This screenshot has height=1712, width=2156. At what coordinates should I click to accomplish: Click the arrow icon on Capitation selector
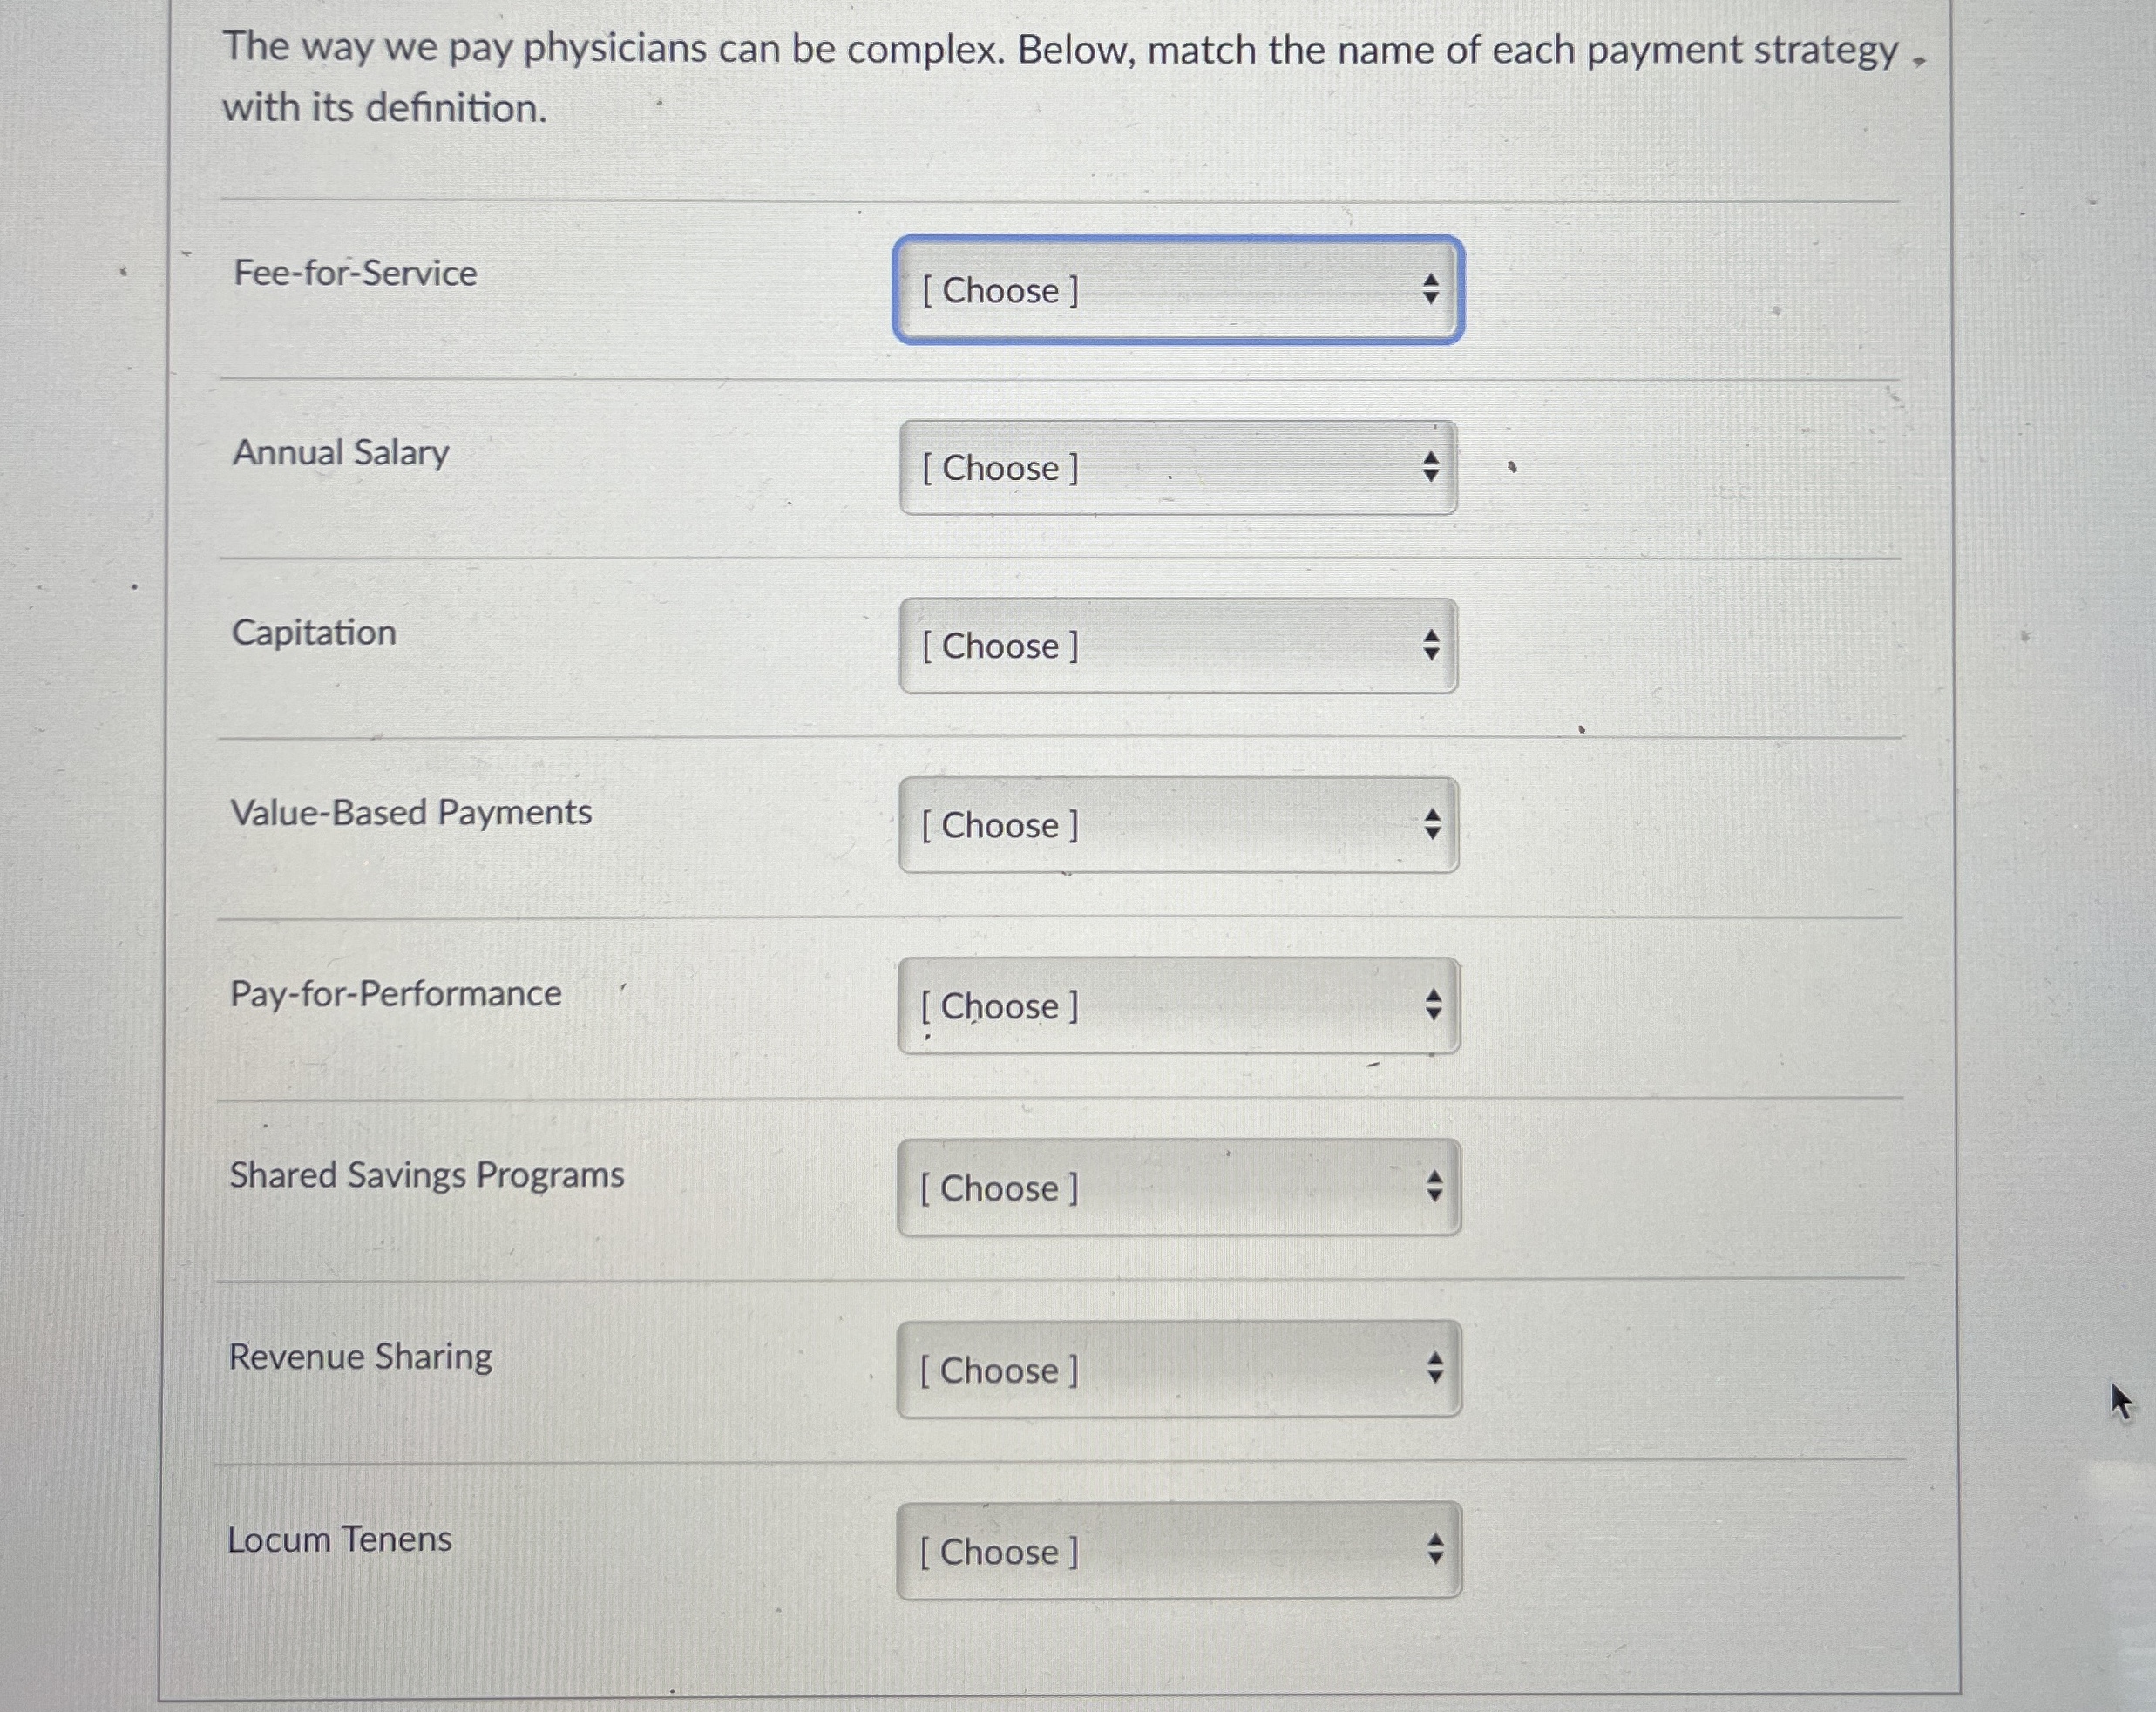coord(1430,647)
